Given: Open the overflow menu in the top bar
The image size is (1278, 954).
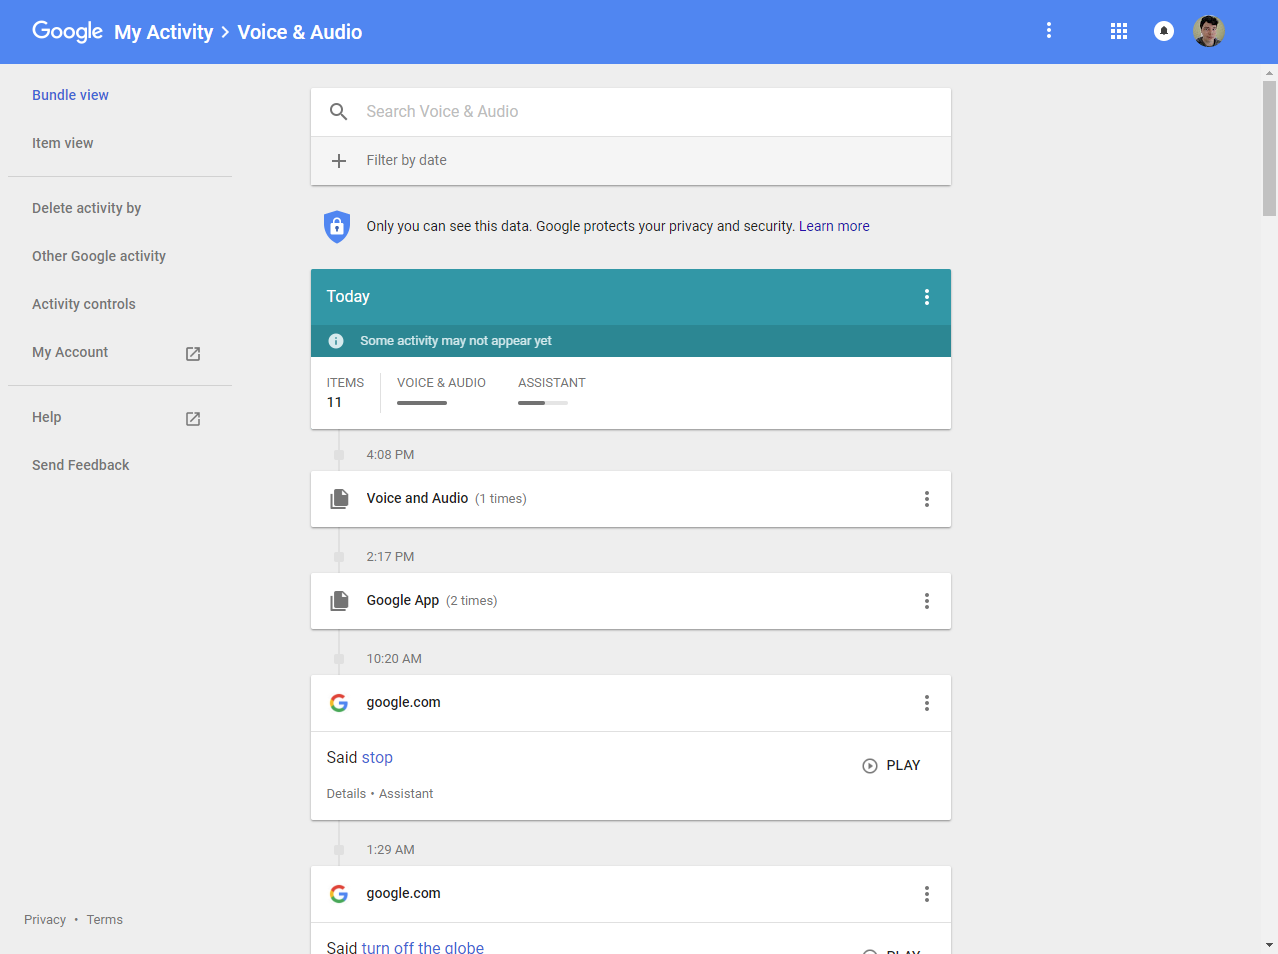Looking at the screenshot, I should tap(1048, 31).
